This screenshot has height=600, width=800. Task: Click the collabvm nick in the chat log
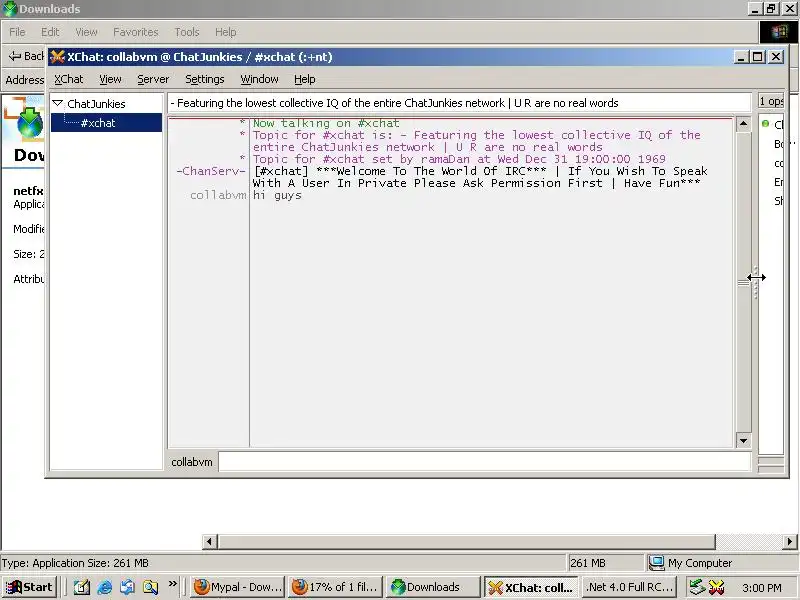click(218, 195)
